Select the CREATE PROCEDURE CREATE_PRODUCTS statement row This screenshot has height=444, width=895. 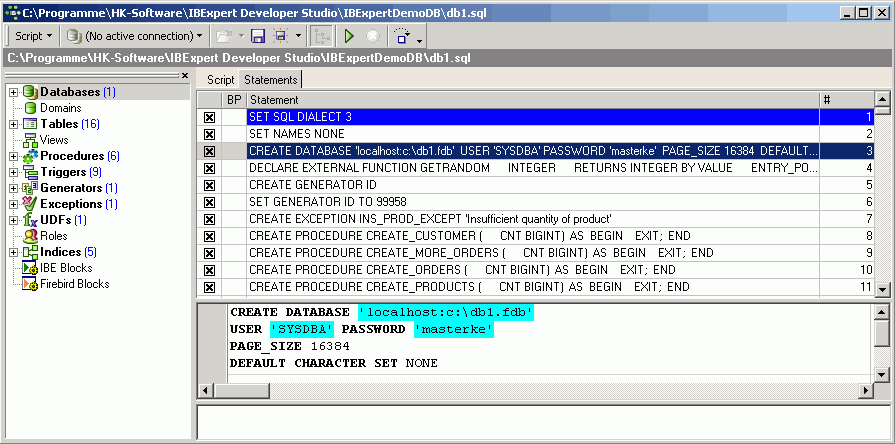tap(535, 287)
